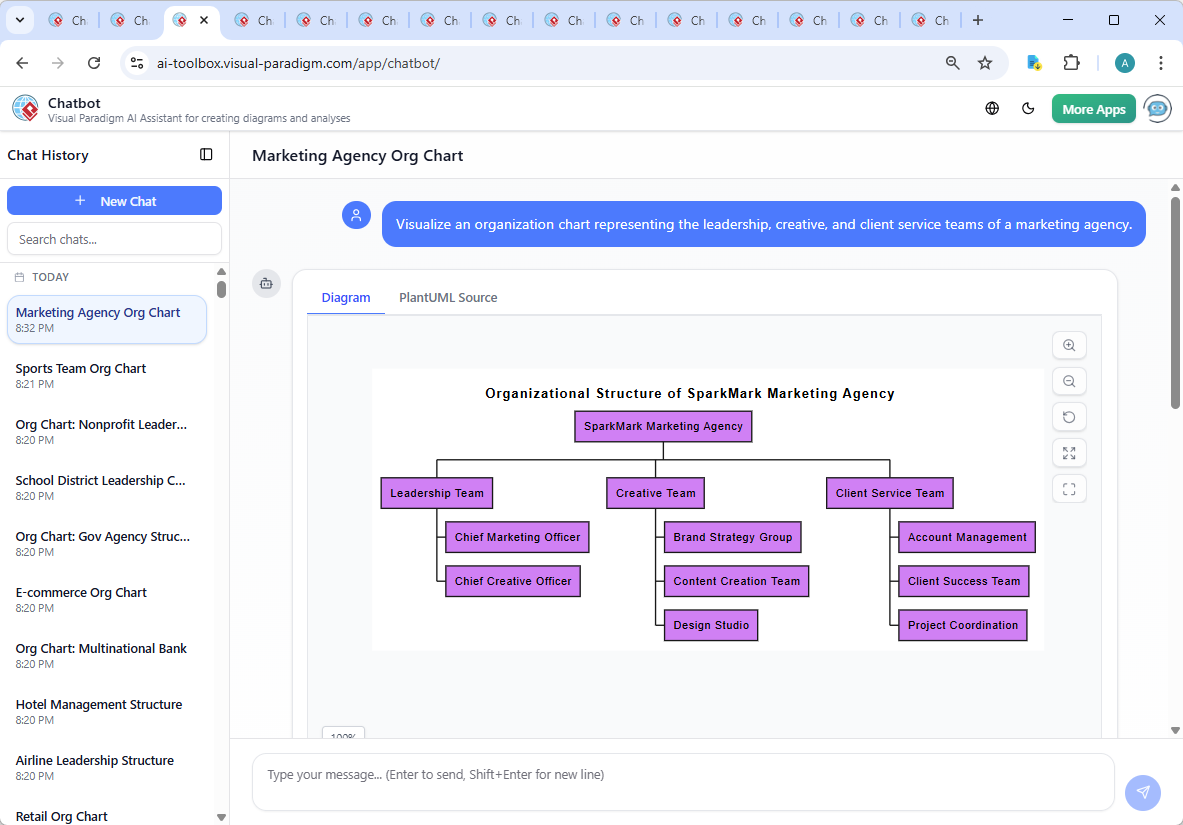This screenshot has width=1183, height=825.
Task: Start a New Chat
Action: [114, 201]
